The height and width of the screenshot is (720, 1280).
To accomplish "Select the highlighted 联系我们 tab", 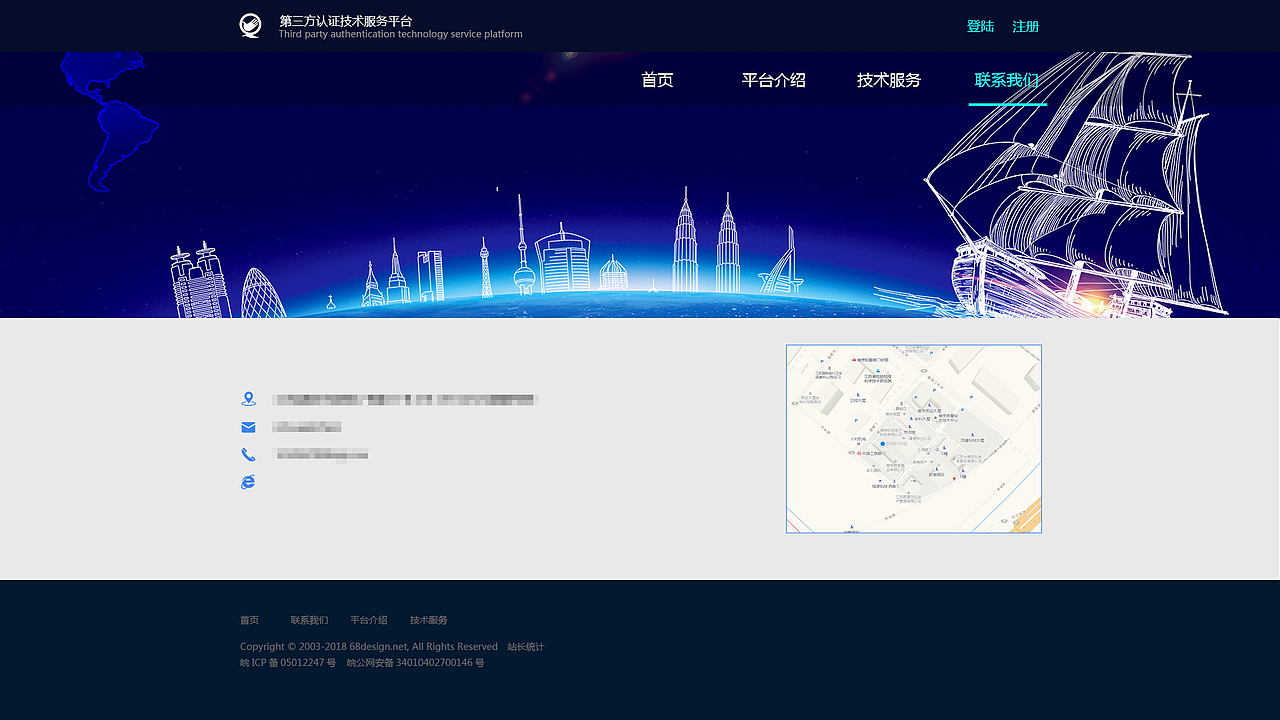I will point(1007,80).
